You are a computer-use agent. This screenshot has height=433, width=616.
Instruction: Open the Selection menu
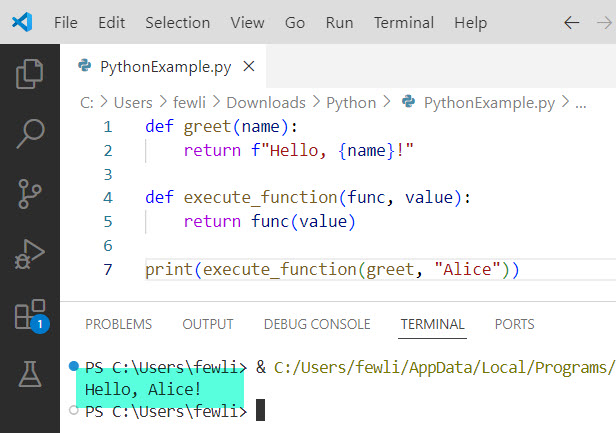[178, 23]
